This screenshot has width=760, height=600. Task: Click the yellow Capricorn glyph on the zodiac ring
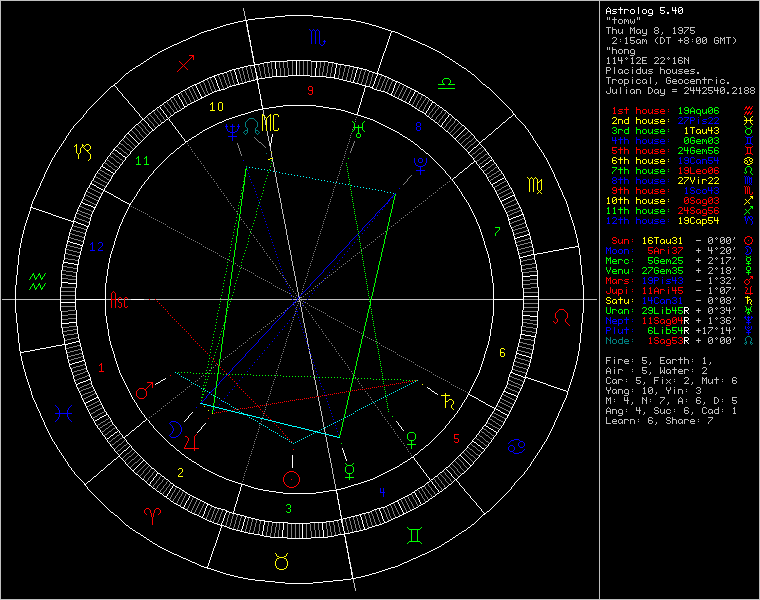point(83,152)
